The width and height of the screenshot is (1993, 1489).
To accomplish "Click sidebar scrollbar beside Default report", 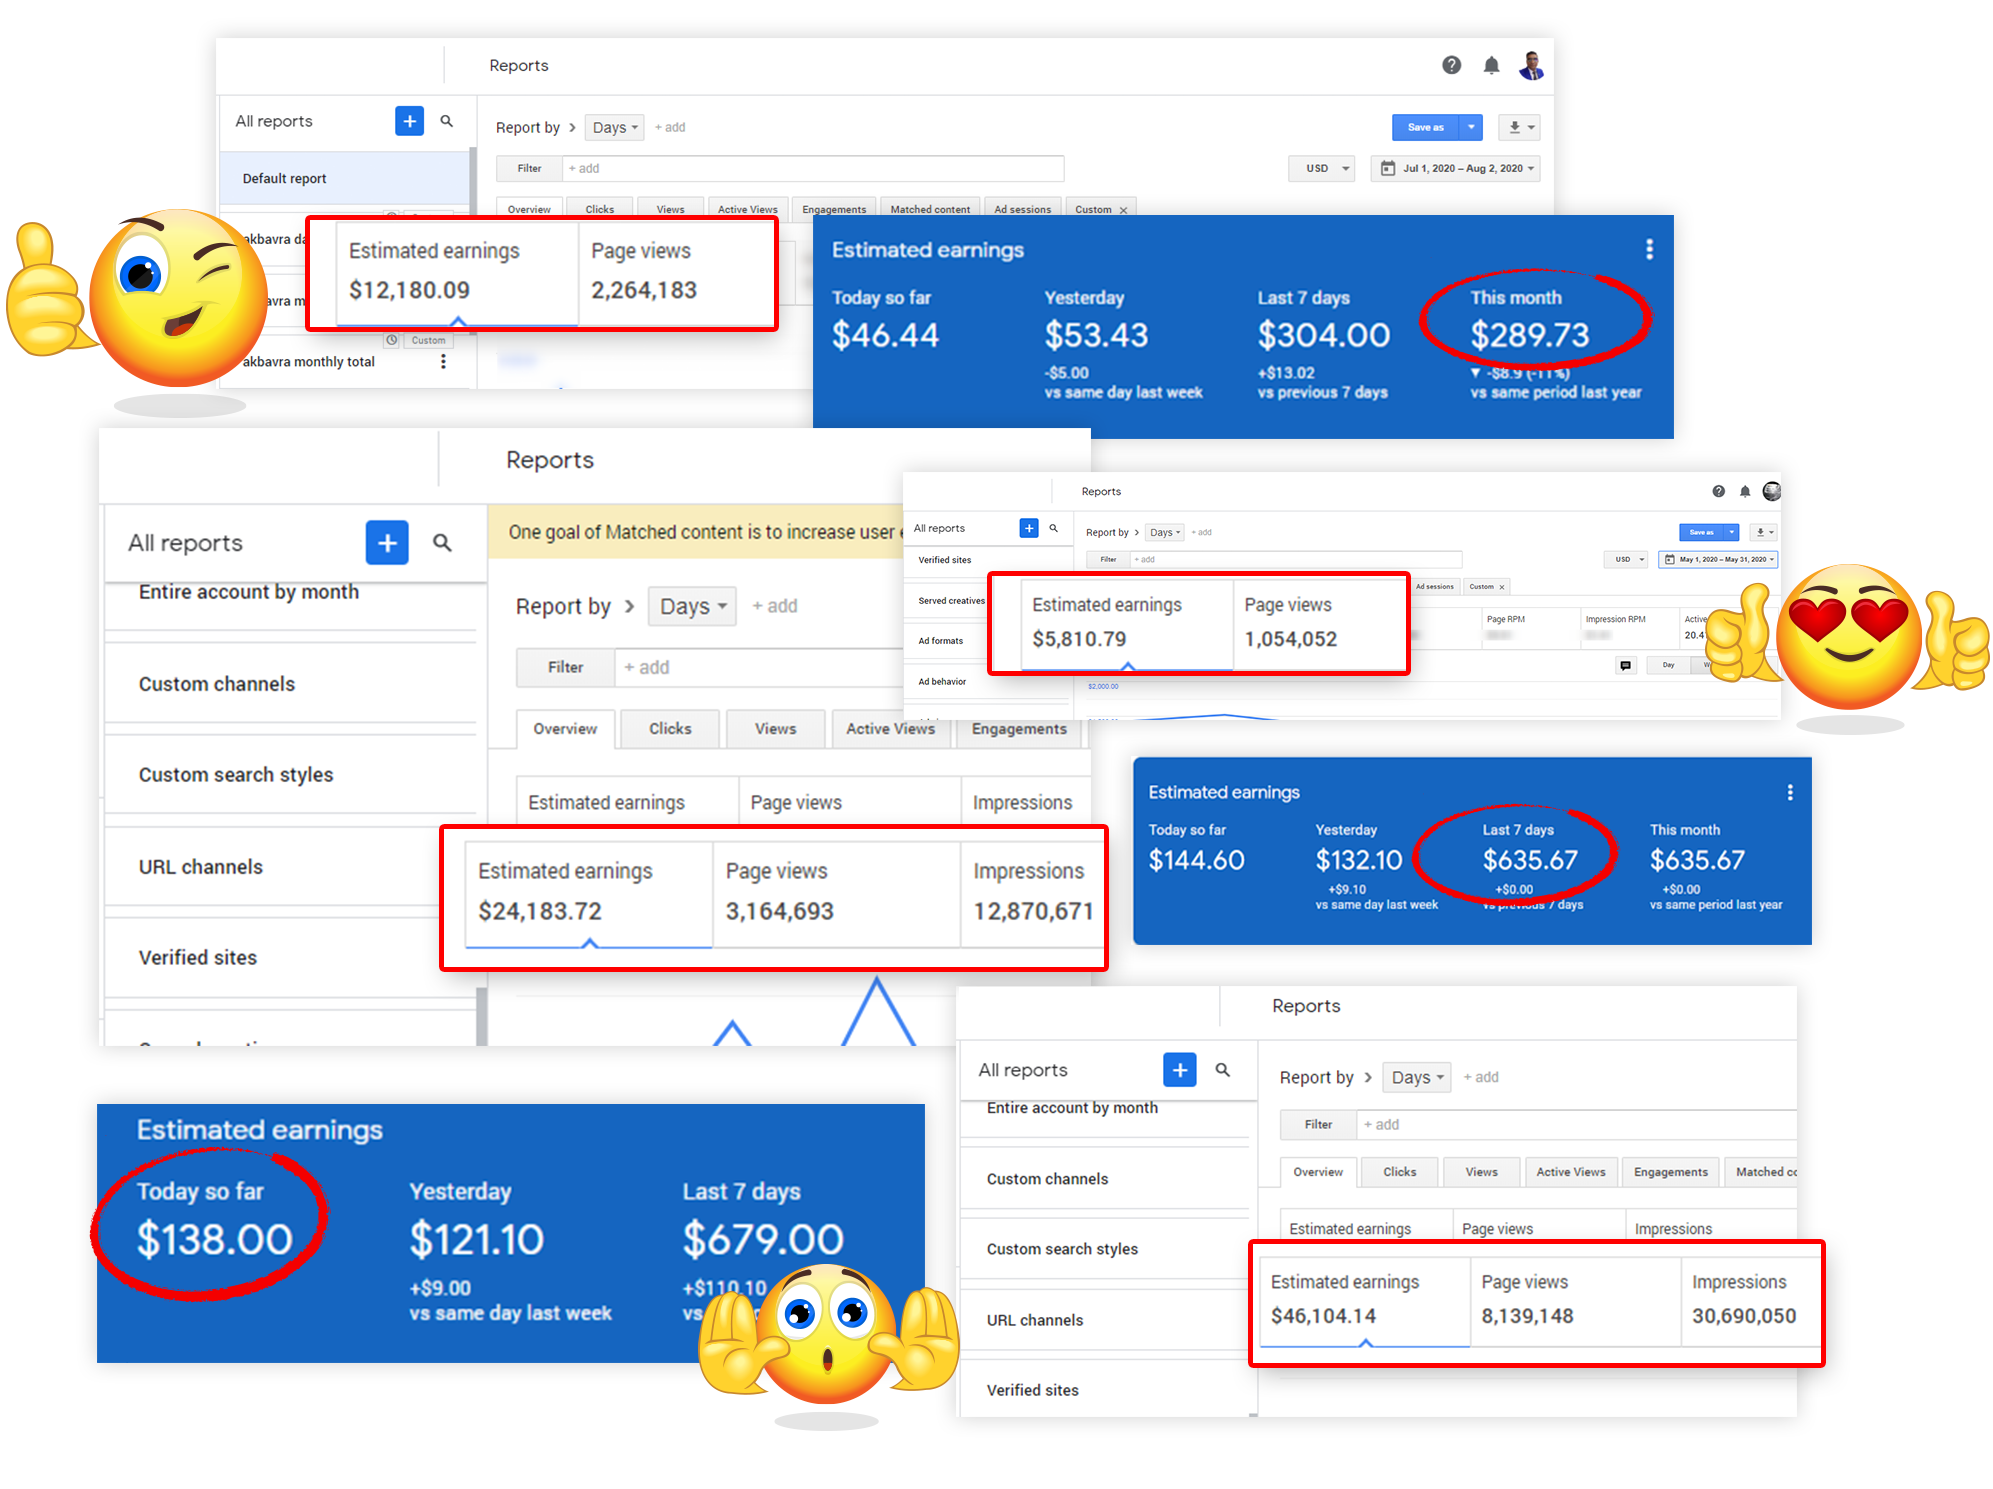I will (x=472, y=178).
